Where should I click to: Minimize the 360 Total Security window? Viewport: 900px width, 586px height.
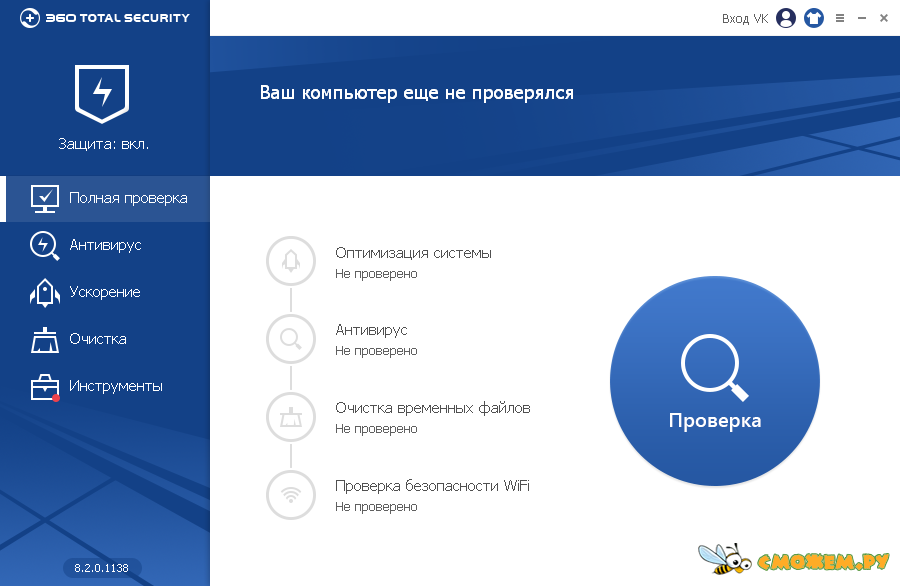pos(862,18)
